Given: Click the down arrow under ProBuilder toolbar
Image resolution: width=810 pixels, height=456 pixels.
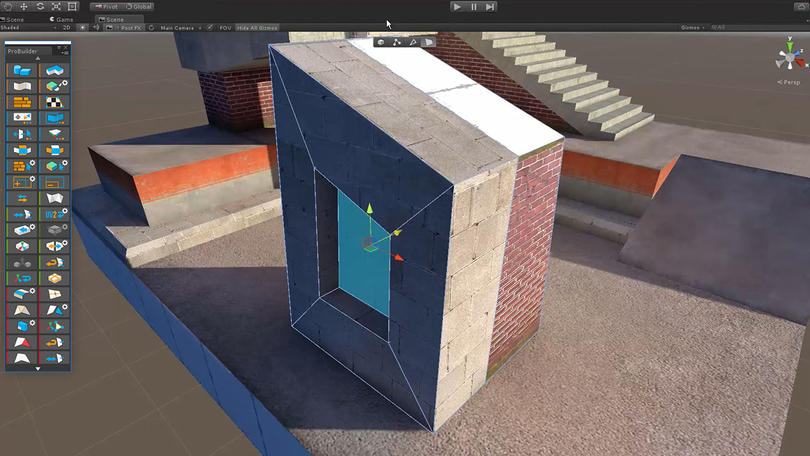Looking at the screenshot, I should pyautogui.click(x=38, y=368).
